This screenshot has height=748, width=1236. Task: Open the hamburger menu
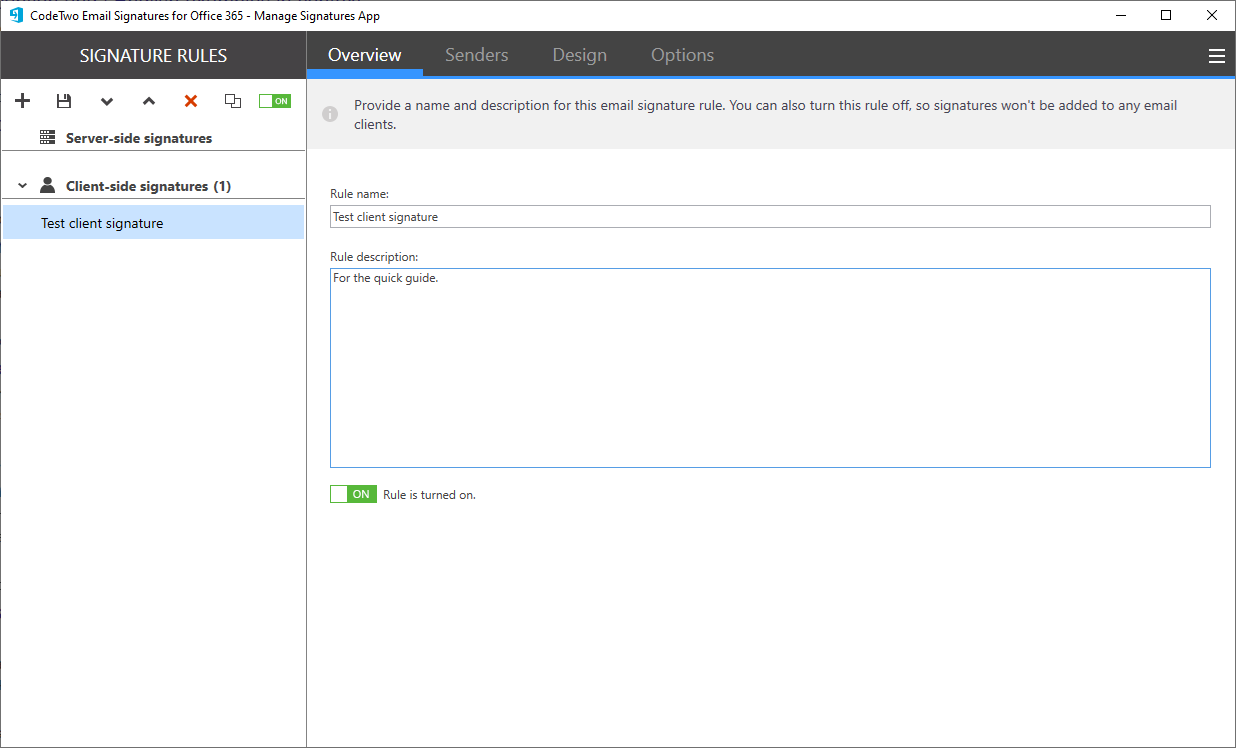pyautogui.click(x=1217, y=56)
